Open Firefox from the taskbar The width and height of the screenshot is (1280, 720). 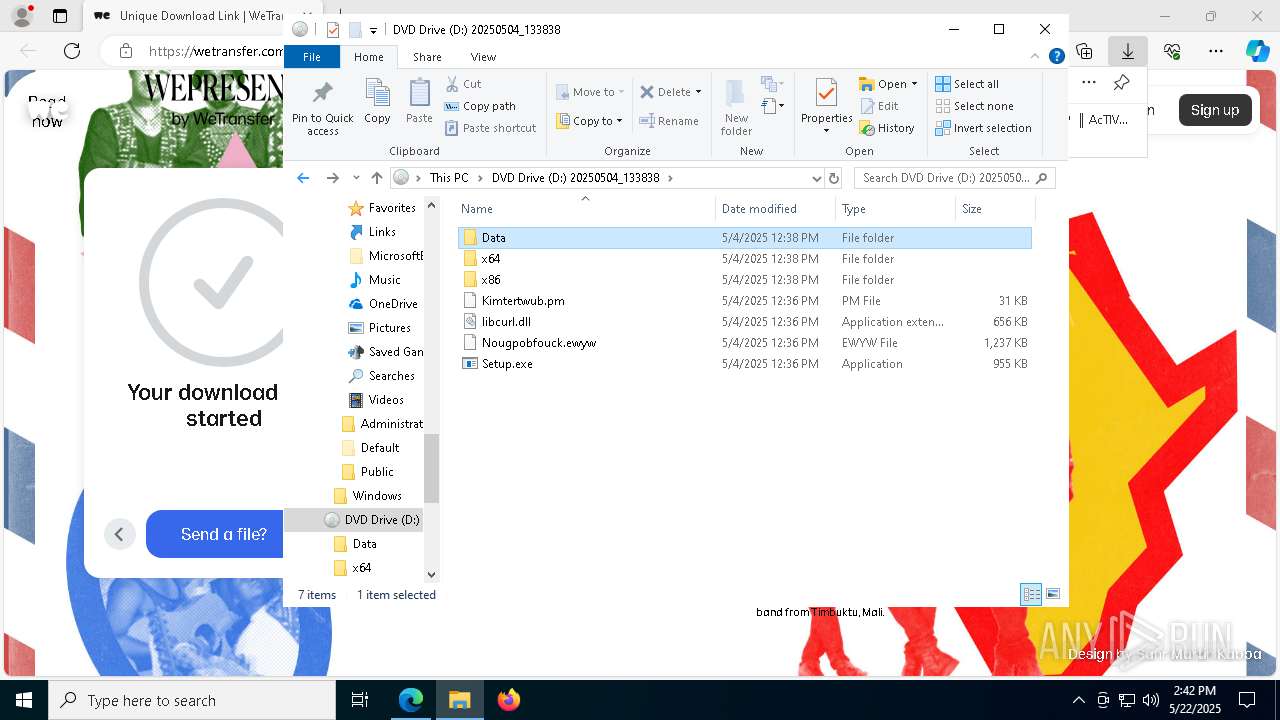coord(508,700)
